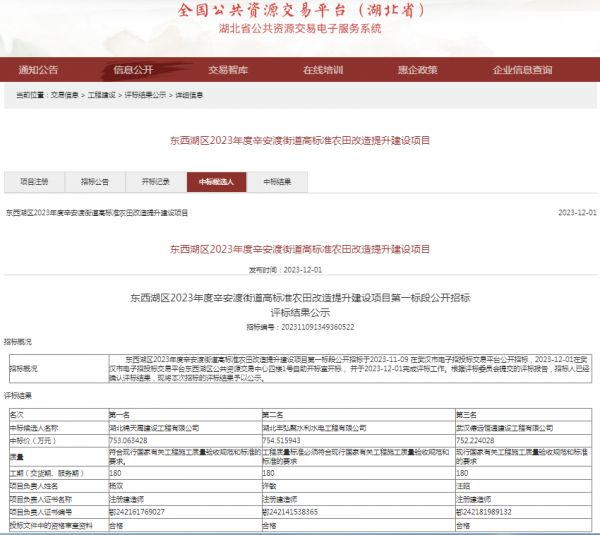Go back to 评标结果公示 via breadcrumb
Image resolution: width=600 pixels, height=535 pixels.
(x=146, y=95)
